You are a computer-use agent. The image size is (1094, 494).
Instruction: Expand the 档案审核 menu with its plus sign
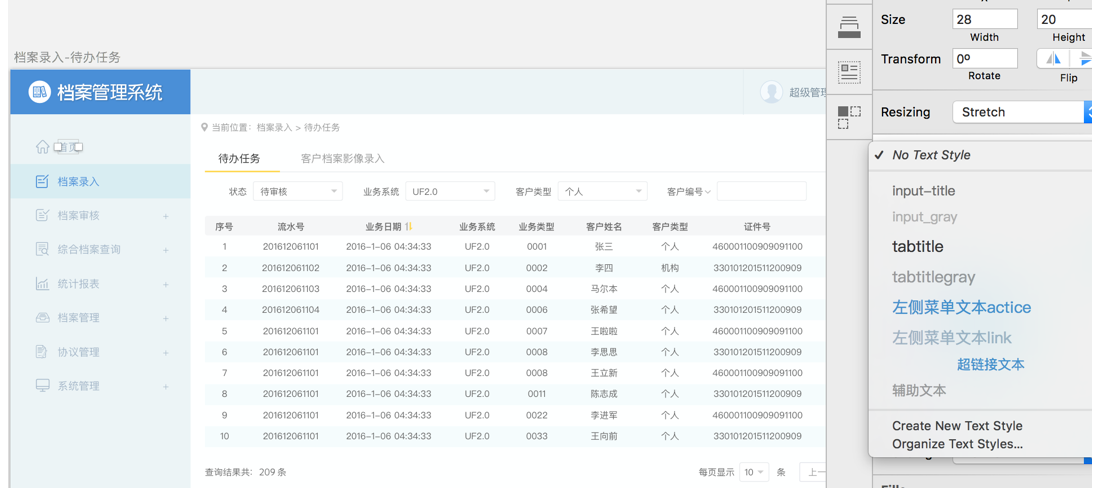point(166,216)
